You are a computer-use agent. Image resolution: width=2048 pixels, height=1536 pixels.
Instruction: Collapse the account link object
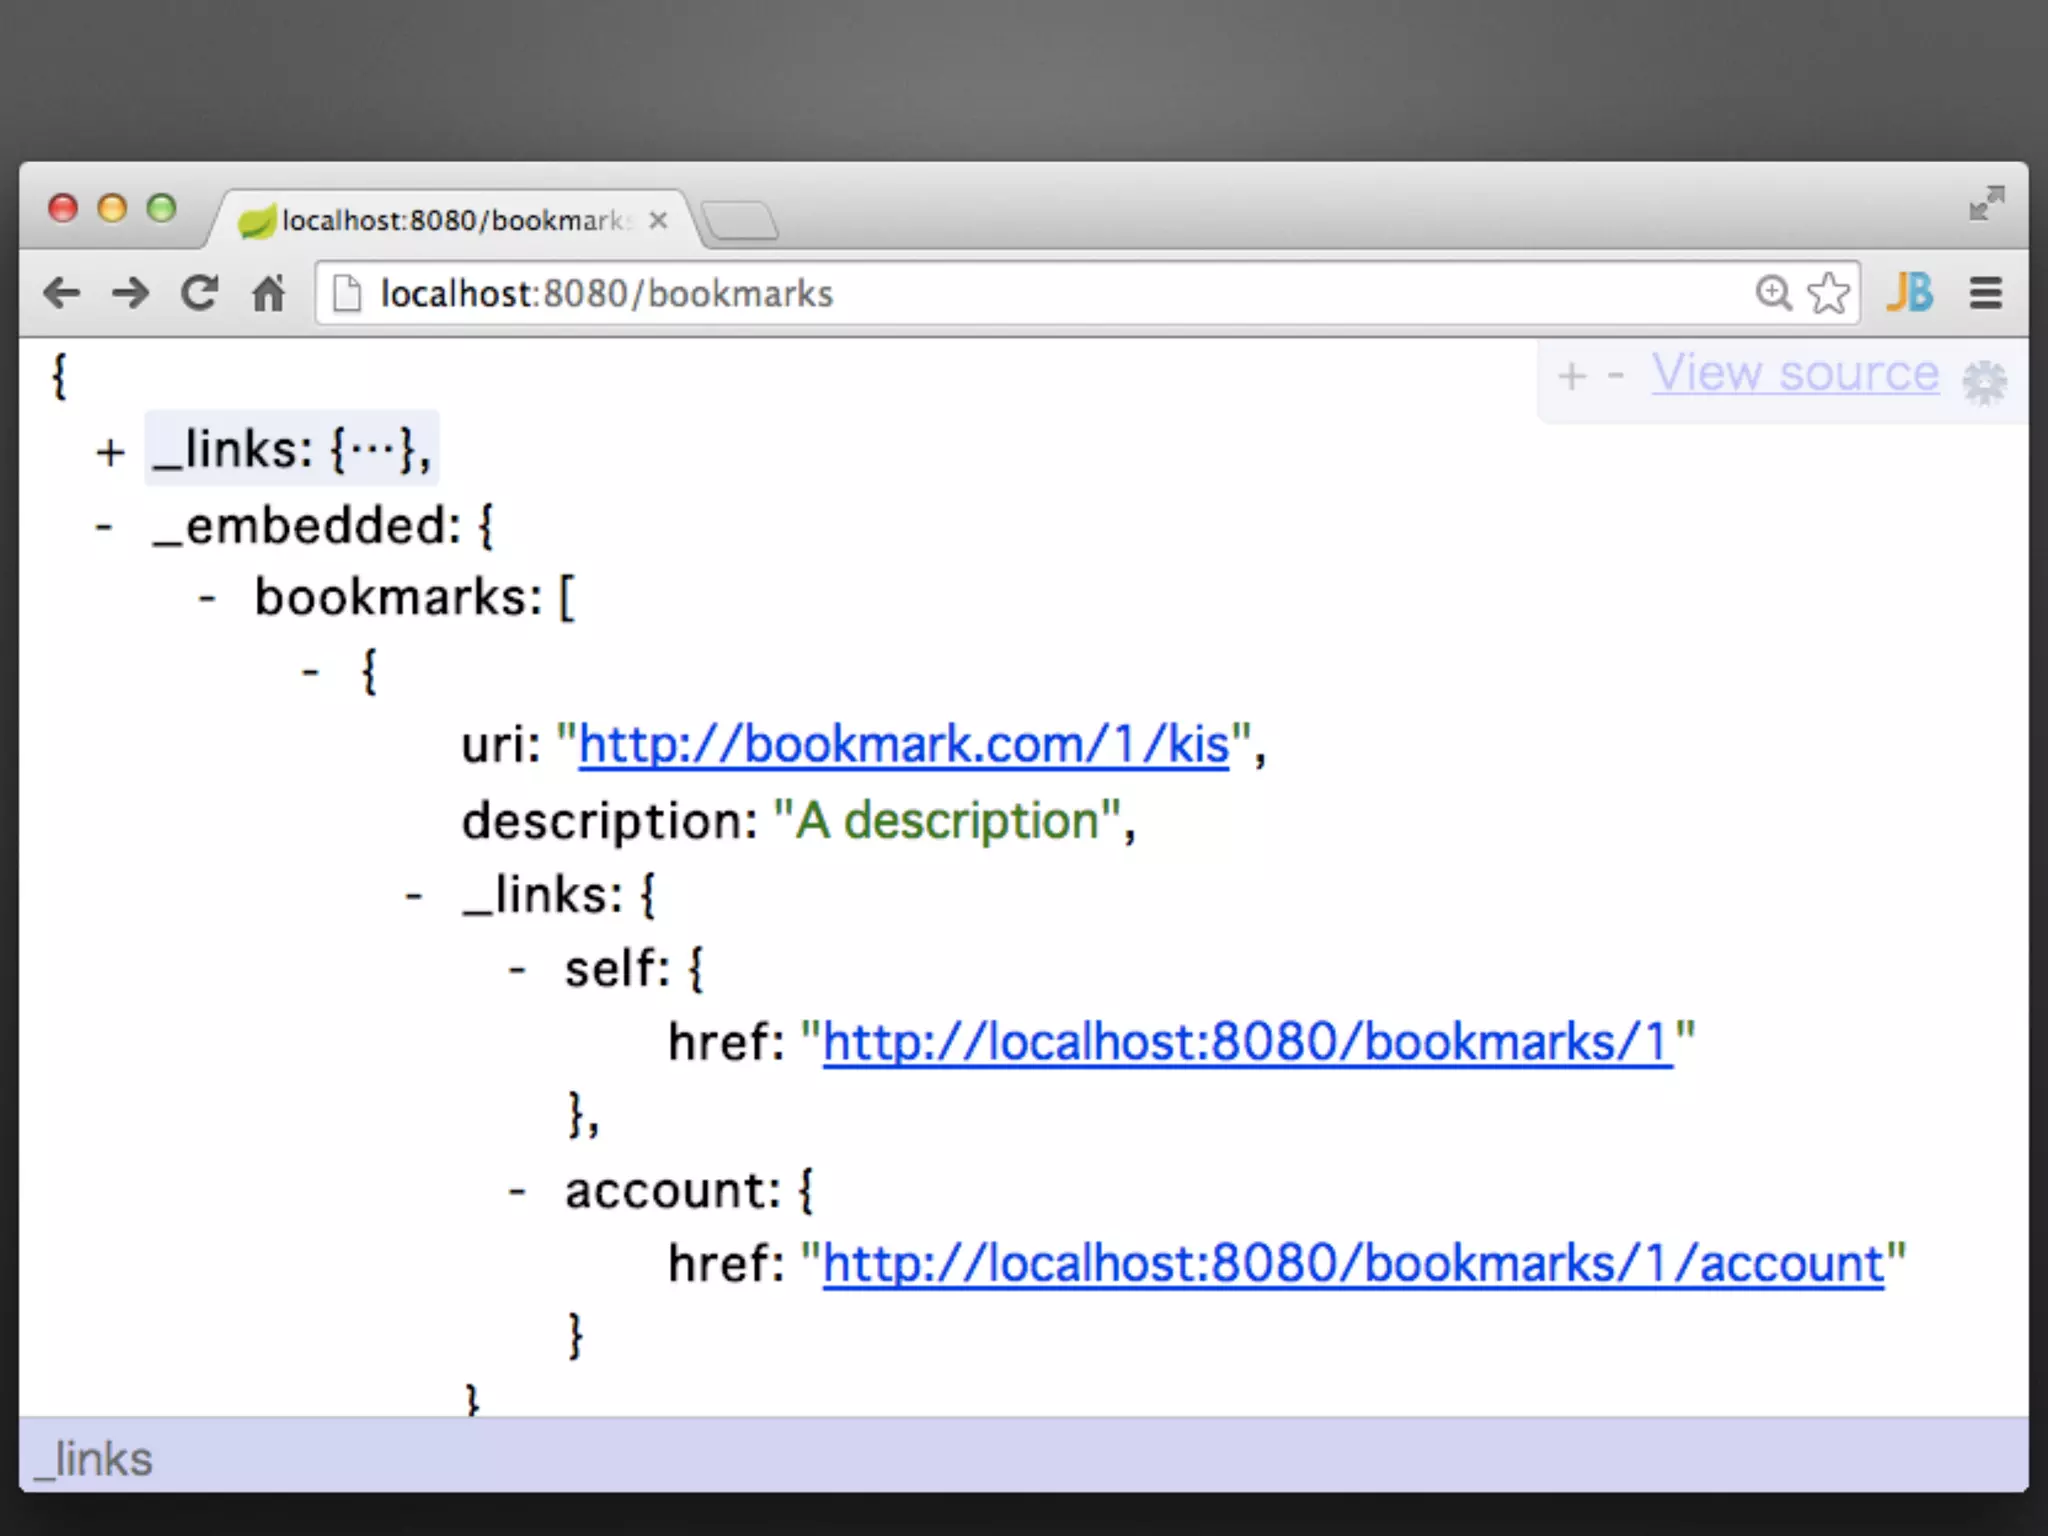coord(517,1191)
